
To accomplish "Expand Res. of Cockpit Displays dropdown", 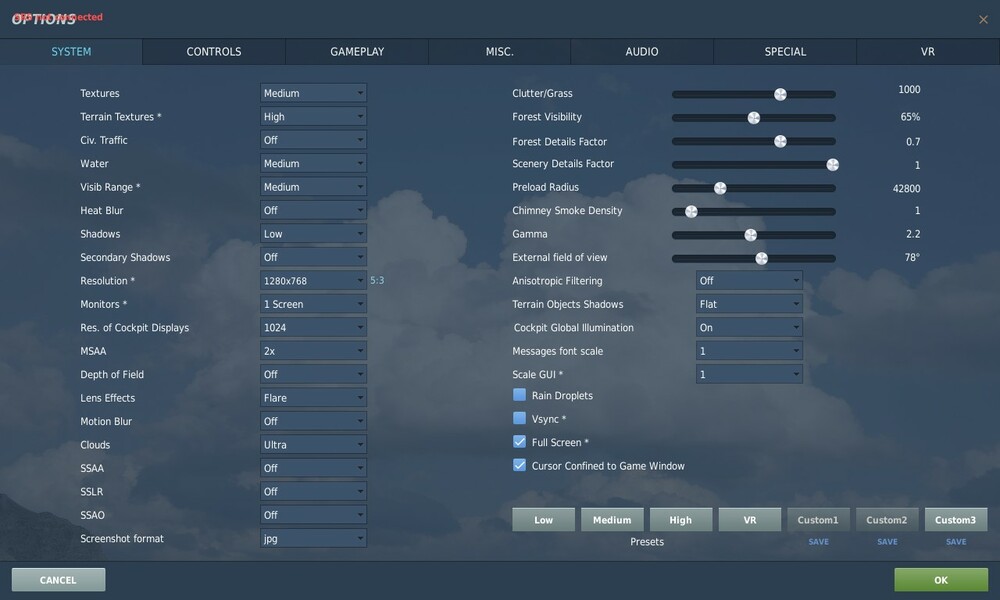I will pos(313,328).
